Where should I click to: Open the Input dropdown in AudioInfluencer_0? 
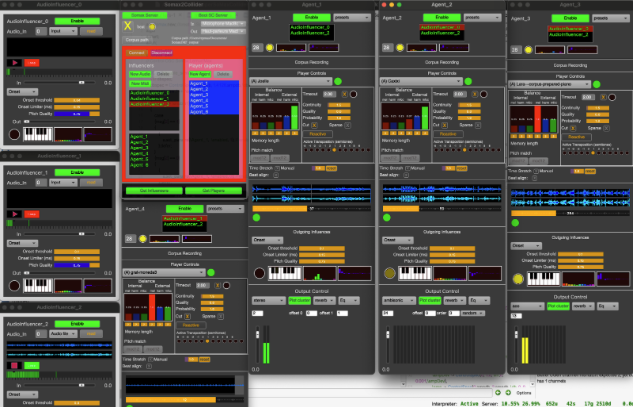coord(63,31)
